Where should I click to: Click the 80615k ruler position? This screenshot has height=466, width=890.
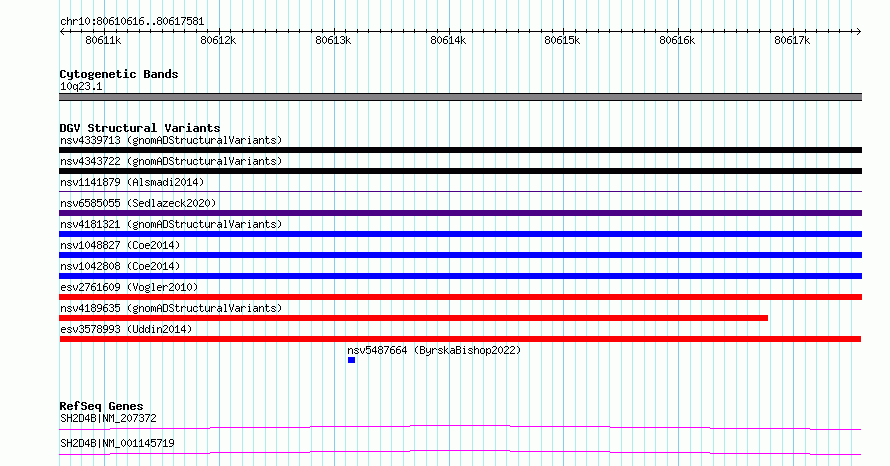pyautogui.click(x=562, y=40)
